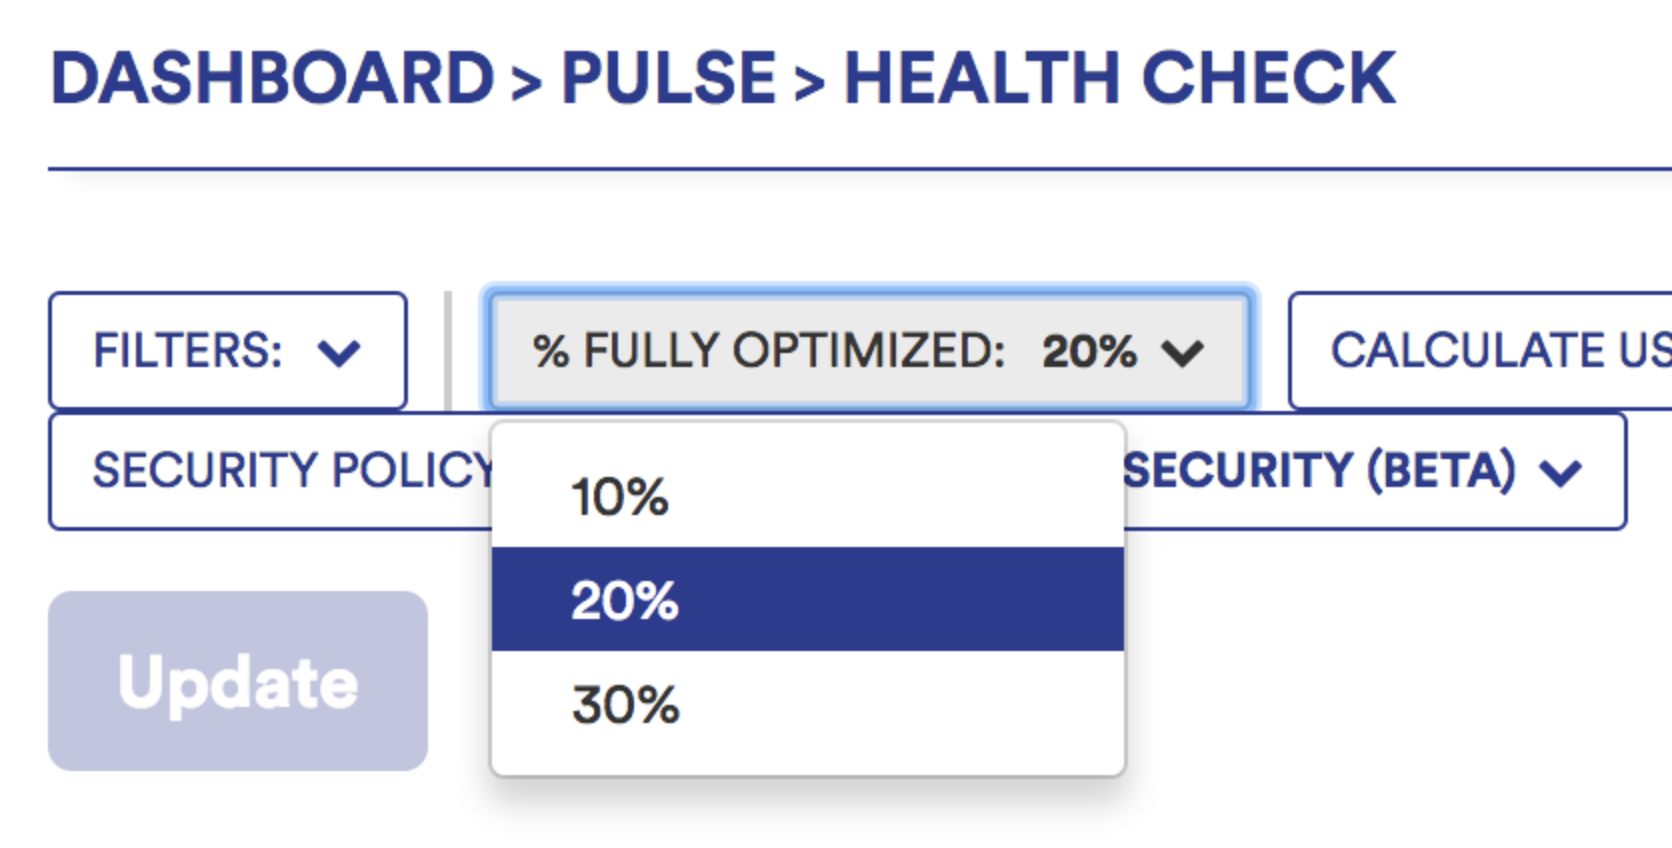Click the FILTERS dropdown chevron icon
Image resolution: width=1672 pixels, height=848 pixels.
click(x=339, y=352)
